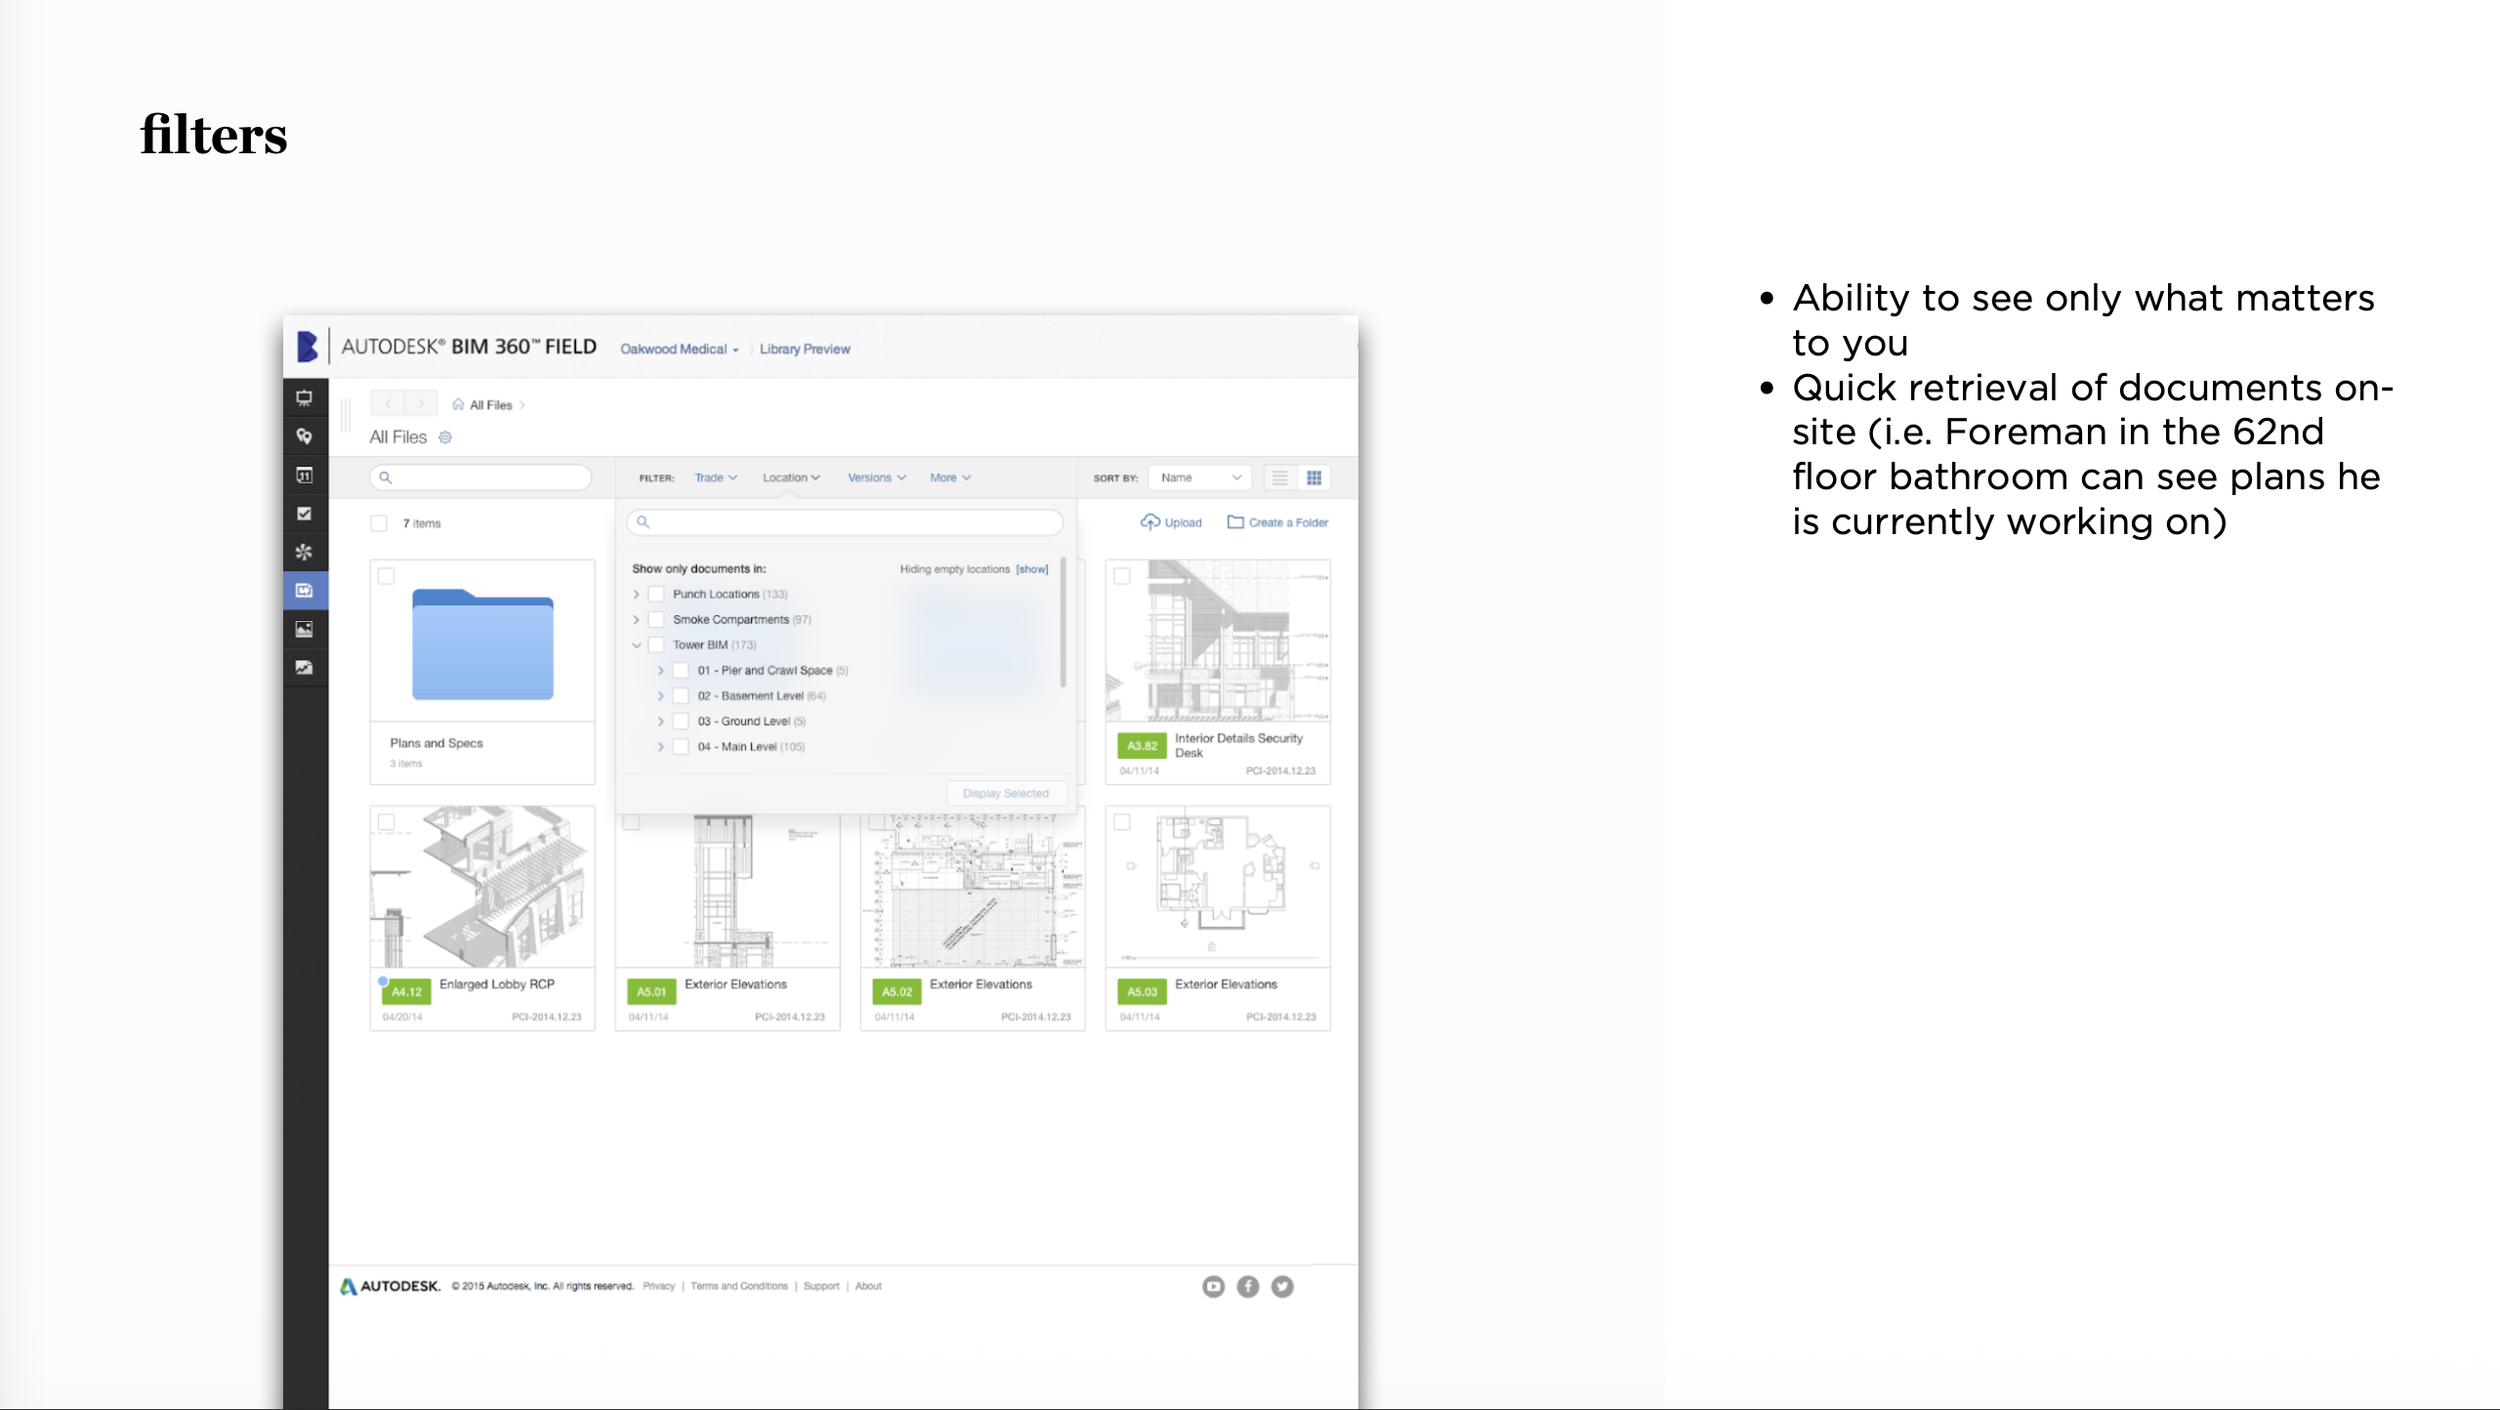Click the All Files settings gear
This screenshot has height=1410, width=2500.
point(445,437)
